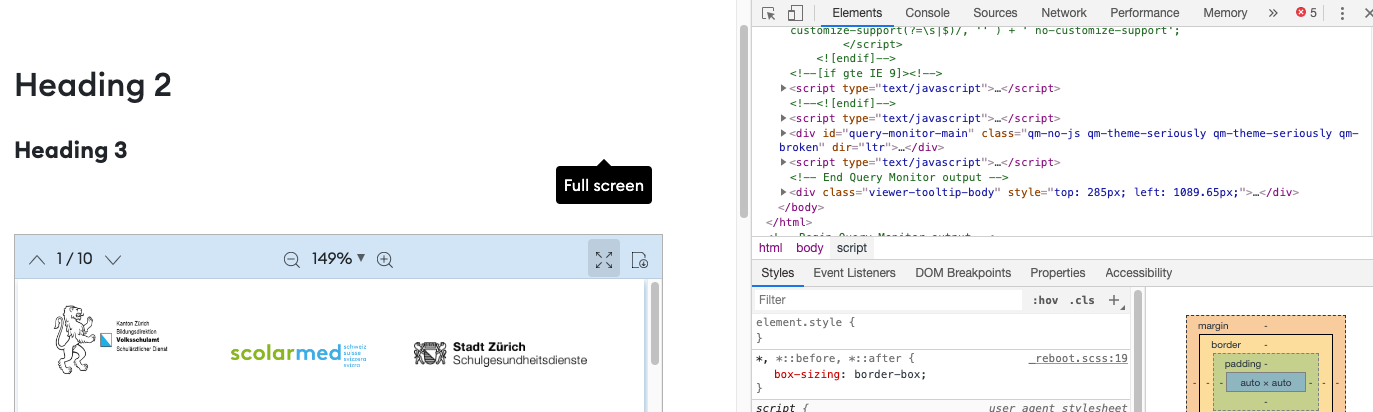This screenshot has width=1373, height=412.
Task: Switch to the Styles pane tab
Action: click(x=777, y=273)
